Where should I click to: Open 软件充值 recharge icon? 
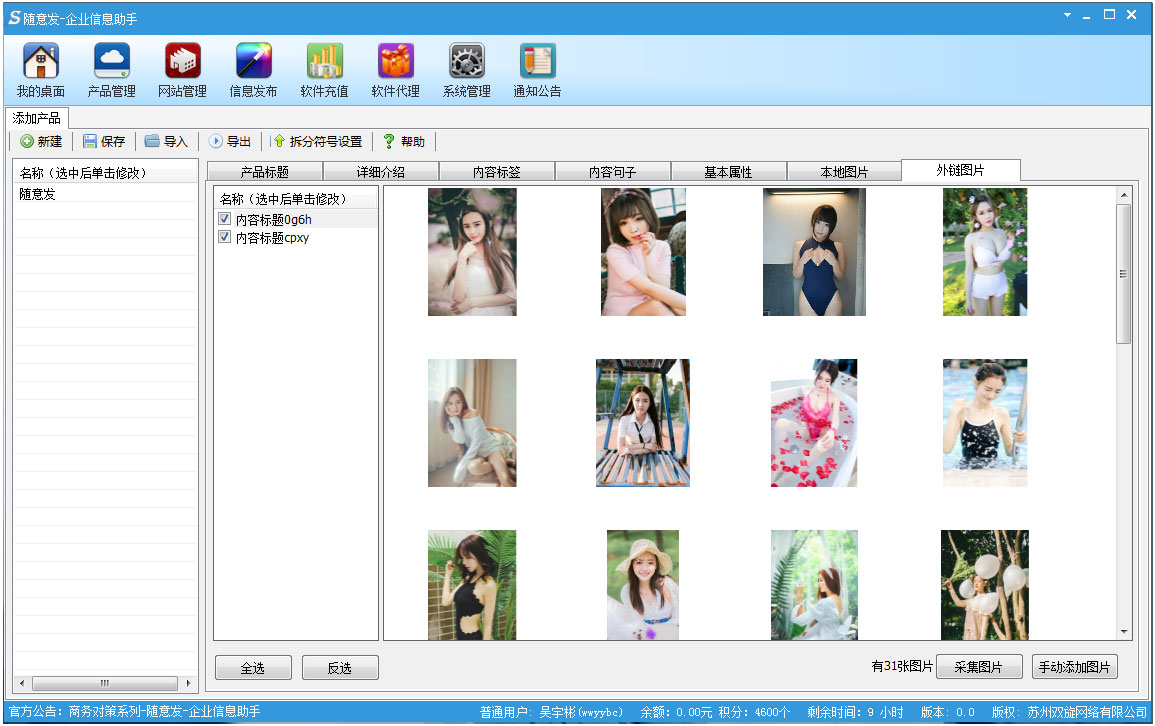[324, 62]
